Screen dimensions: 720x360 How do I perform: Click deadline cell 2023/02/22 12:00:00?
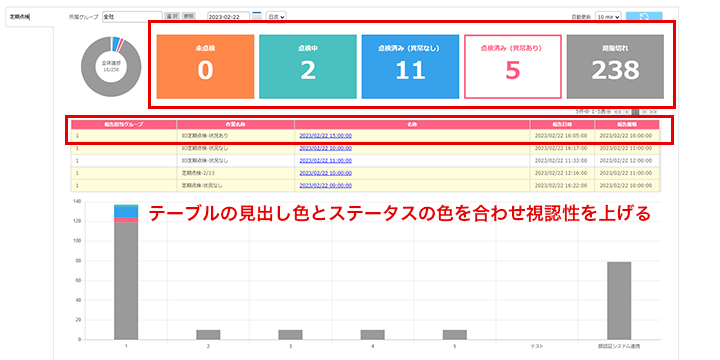point(626,161)
